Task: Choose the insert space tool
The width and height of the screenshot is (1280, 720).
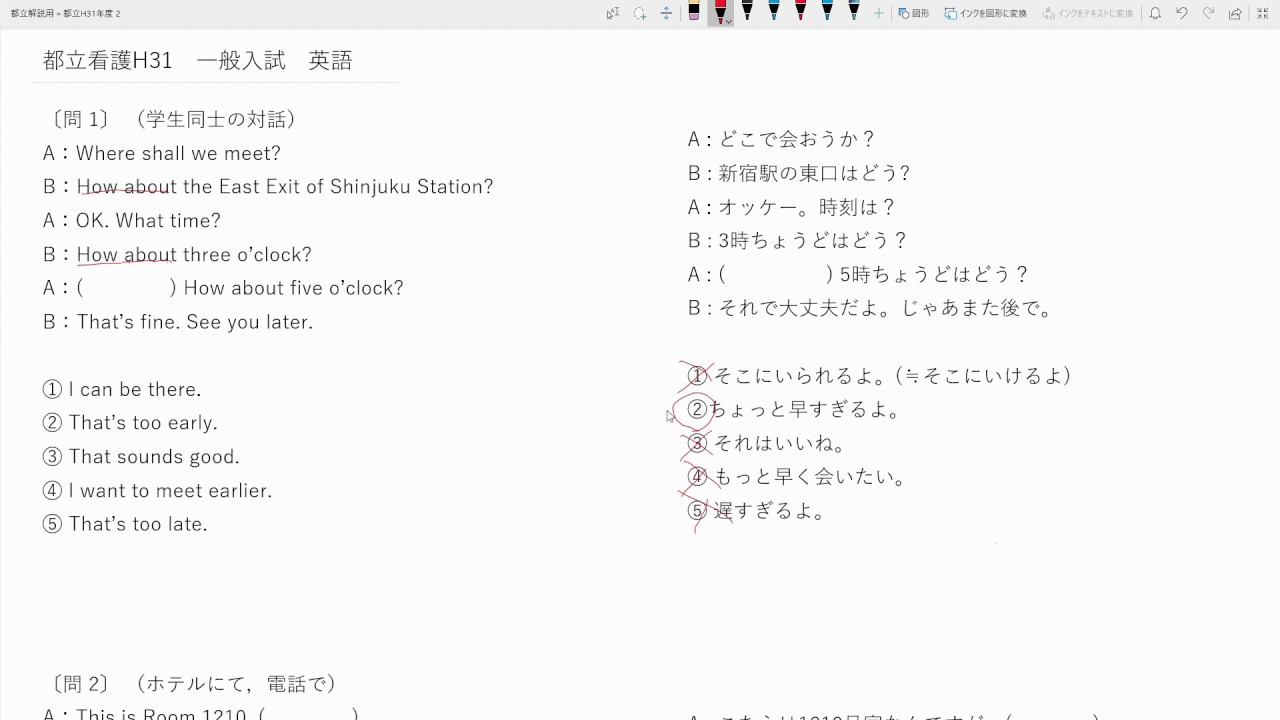Action: [666, 13]
